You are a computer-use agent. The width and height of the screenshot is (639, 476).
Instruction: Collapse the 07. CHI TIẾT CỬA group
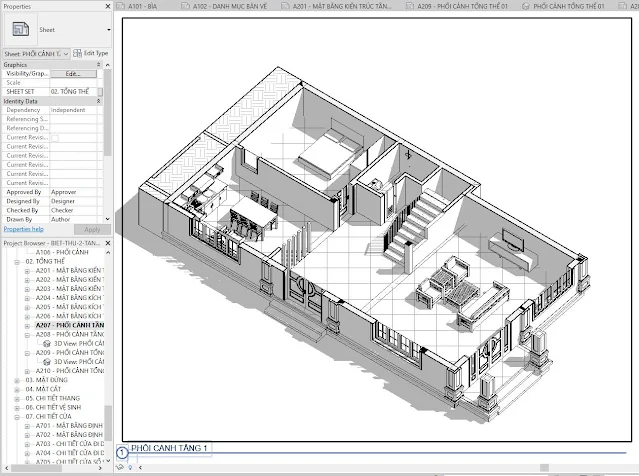coord(17,417)
